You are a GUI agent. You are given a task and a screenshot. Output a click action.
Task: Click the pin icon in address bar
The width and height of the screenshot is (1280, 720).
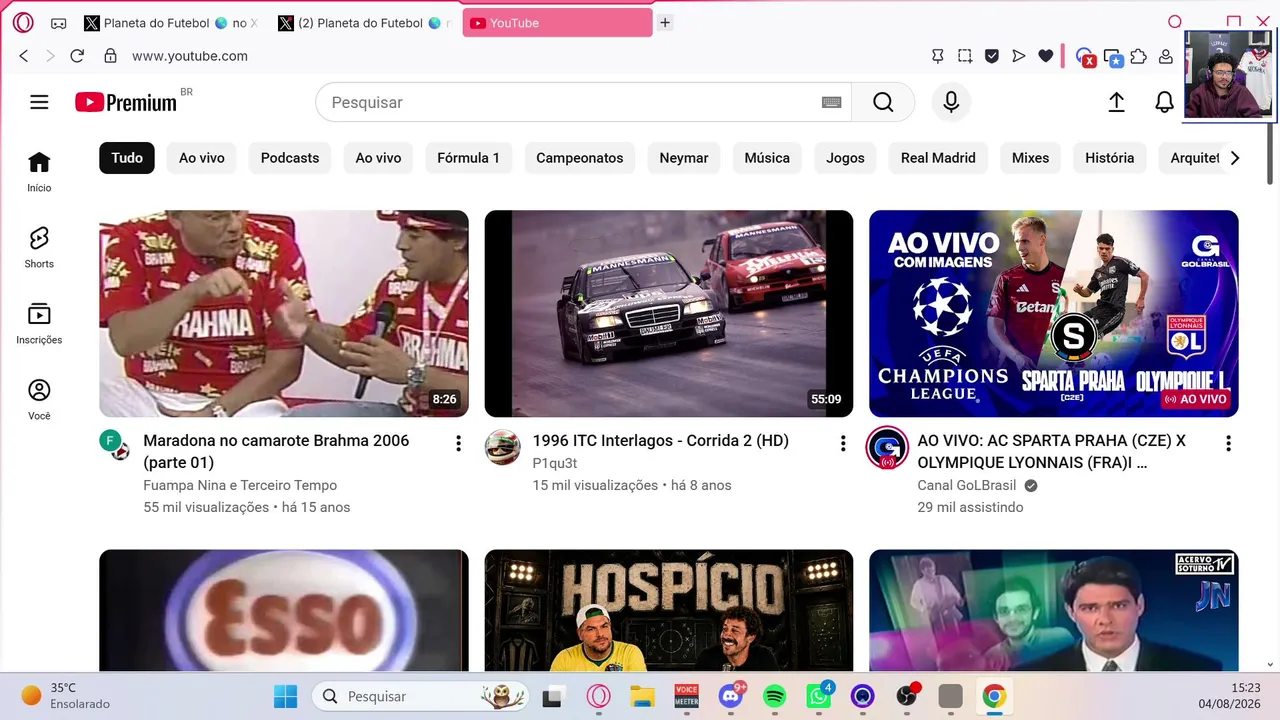(937, 56)
